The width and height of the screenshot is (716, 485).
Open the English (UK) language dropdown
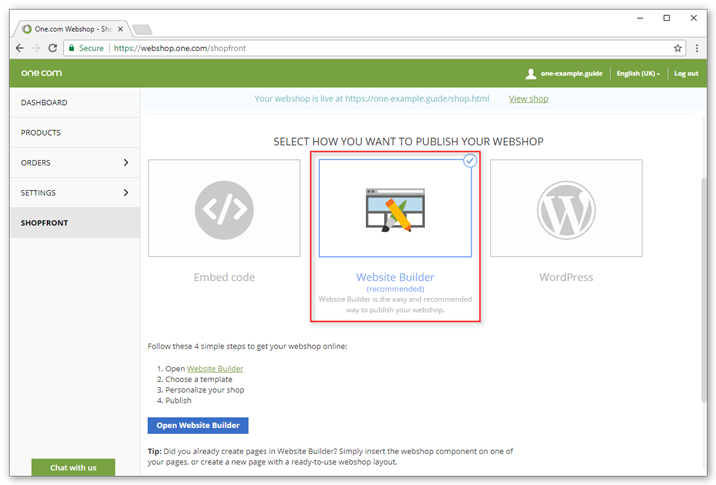(x=638, y=74)
